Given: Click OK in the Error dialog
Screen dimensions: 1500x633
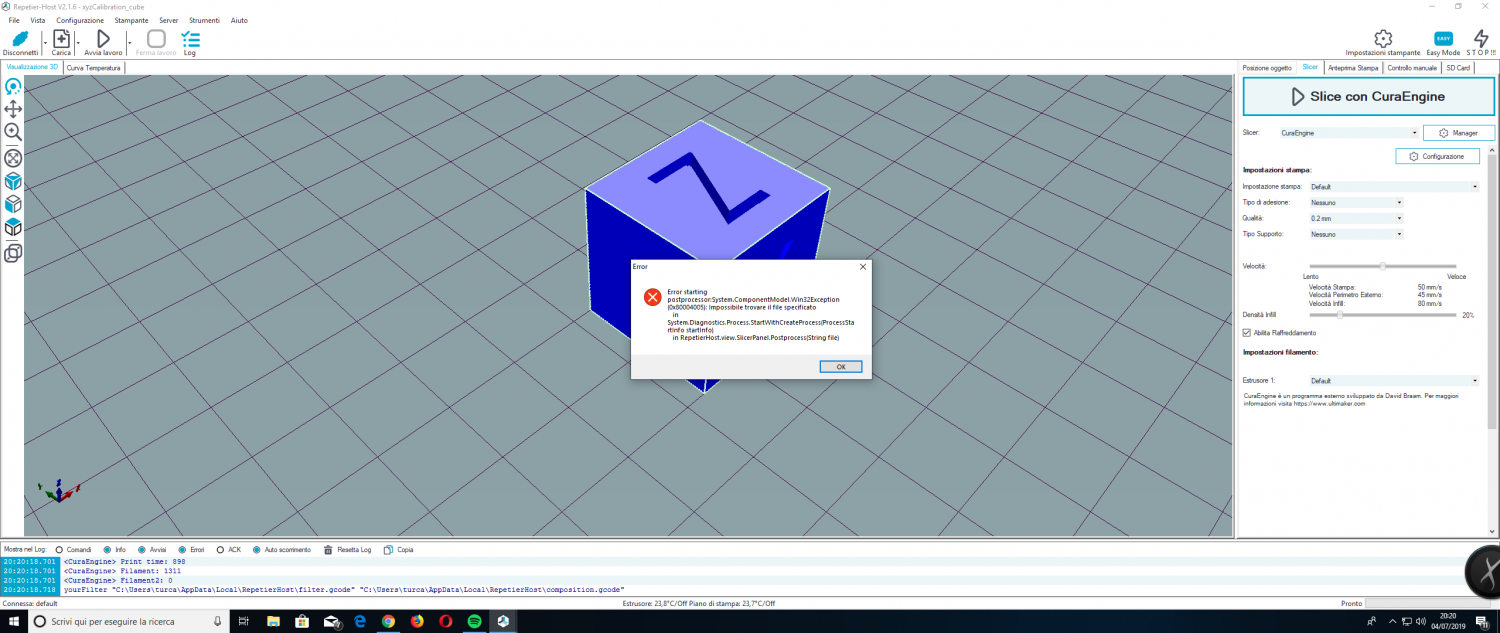Looking at the screenshot, I should [840, 367].
